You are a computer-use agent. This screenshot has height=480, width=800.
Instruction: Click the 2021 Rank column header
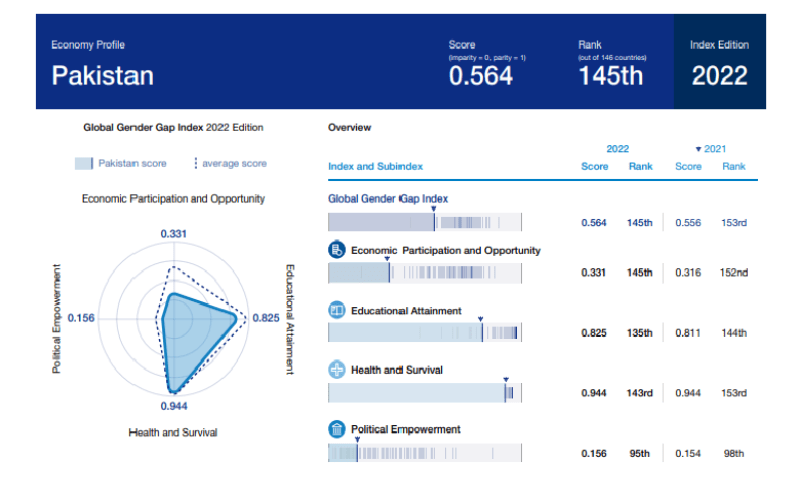[734, 166]
